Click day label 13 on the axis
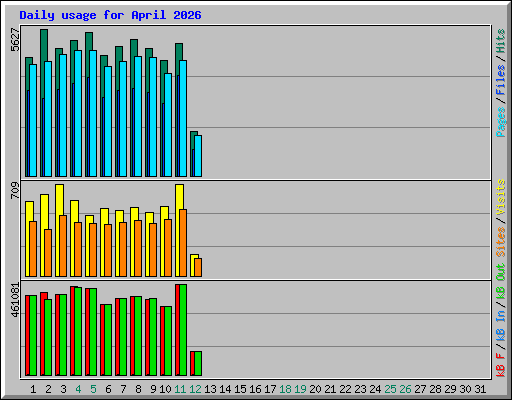This screenshot has width=512, height=400. (x=210, y=389)
